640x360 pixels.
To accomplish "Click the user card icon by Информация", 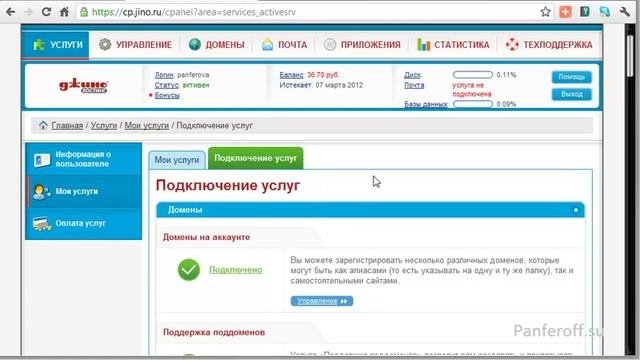I will pos(42,160).
